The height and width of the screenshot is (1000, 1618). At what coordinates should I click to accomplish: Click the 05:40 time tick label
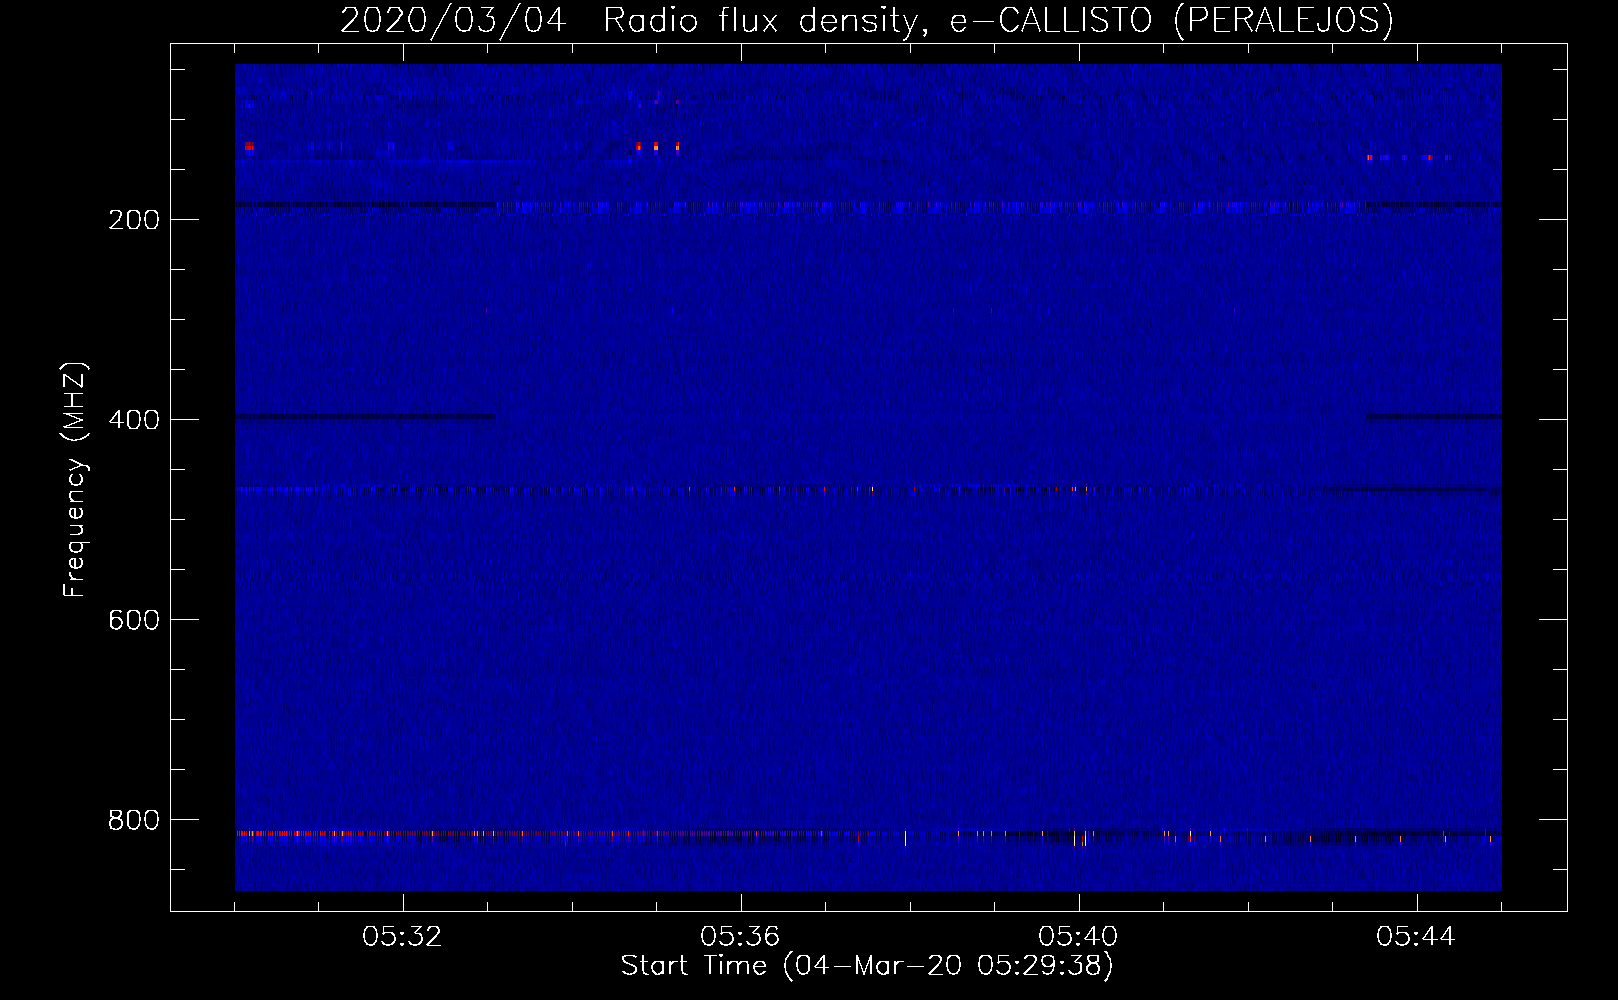coord(1078,937)
